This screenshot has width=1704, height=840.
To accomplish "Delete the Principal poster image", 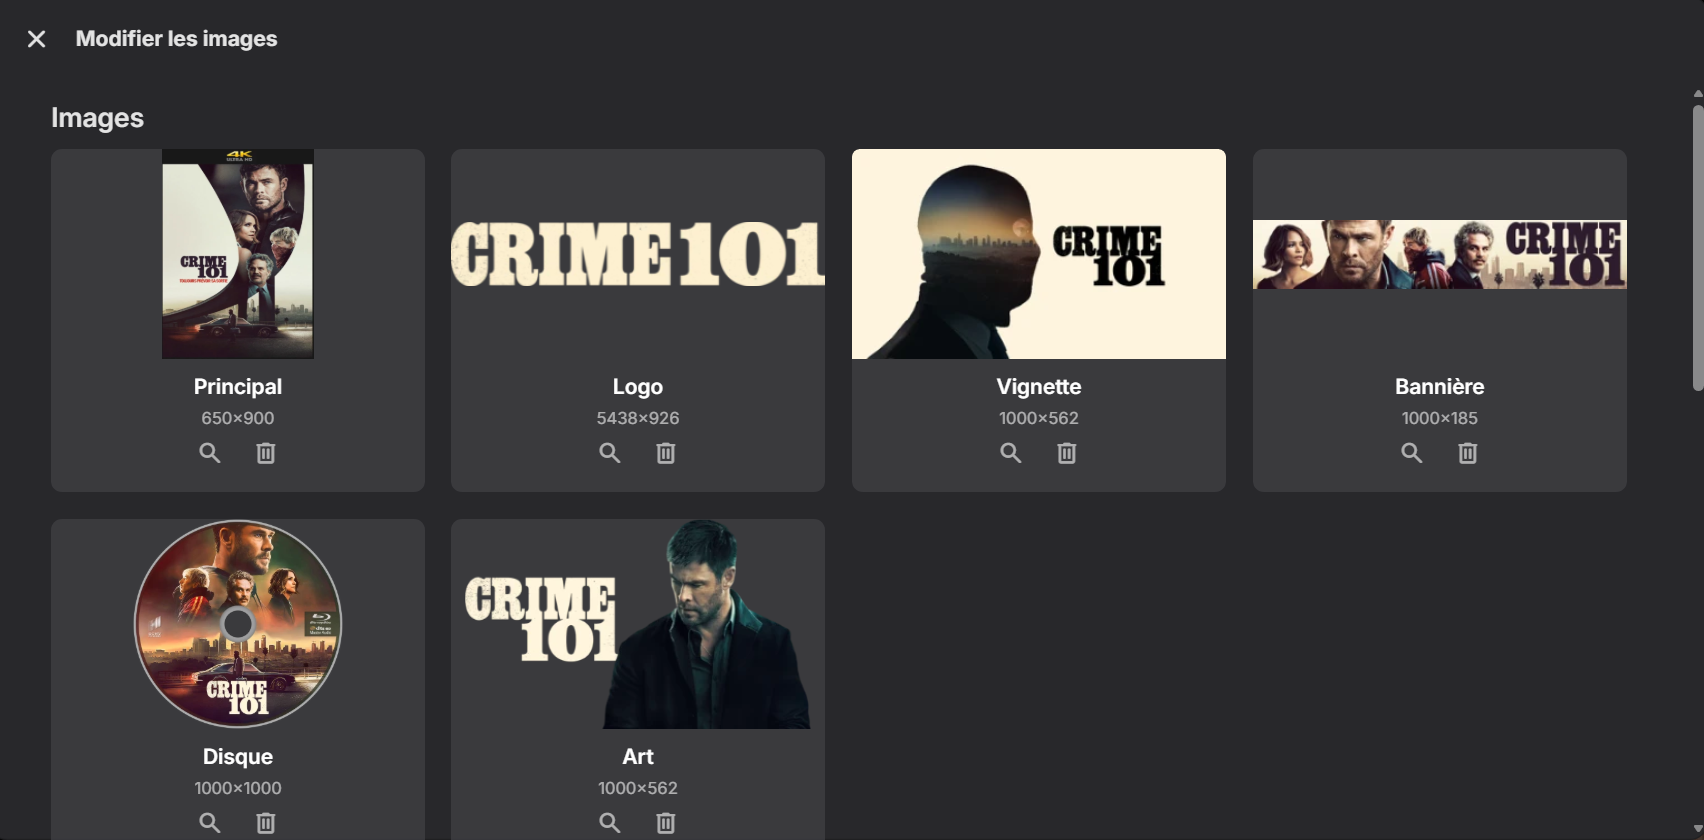I will (266, 453).
